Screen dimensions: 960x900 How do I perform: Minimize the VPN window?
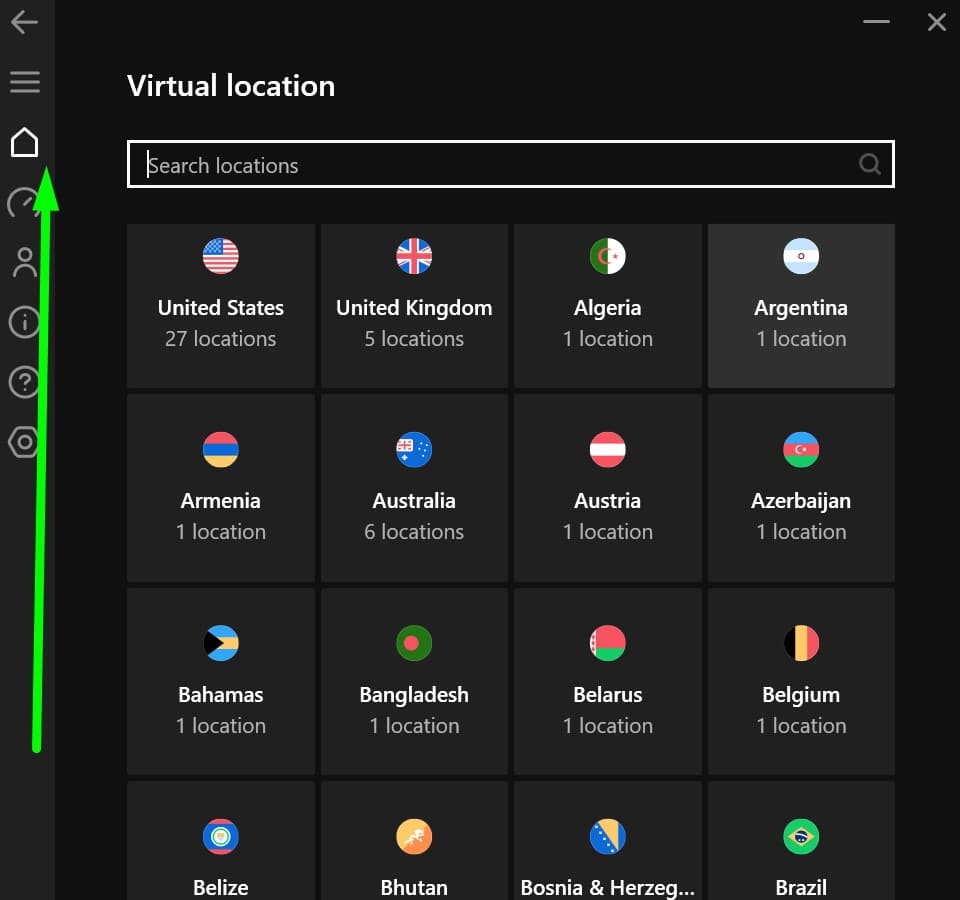click(x=876, y=21)
